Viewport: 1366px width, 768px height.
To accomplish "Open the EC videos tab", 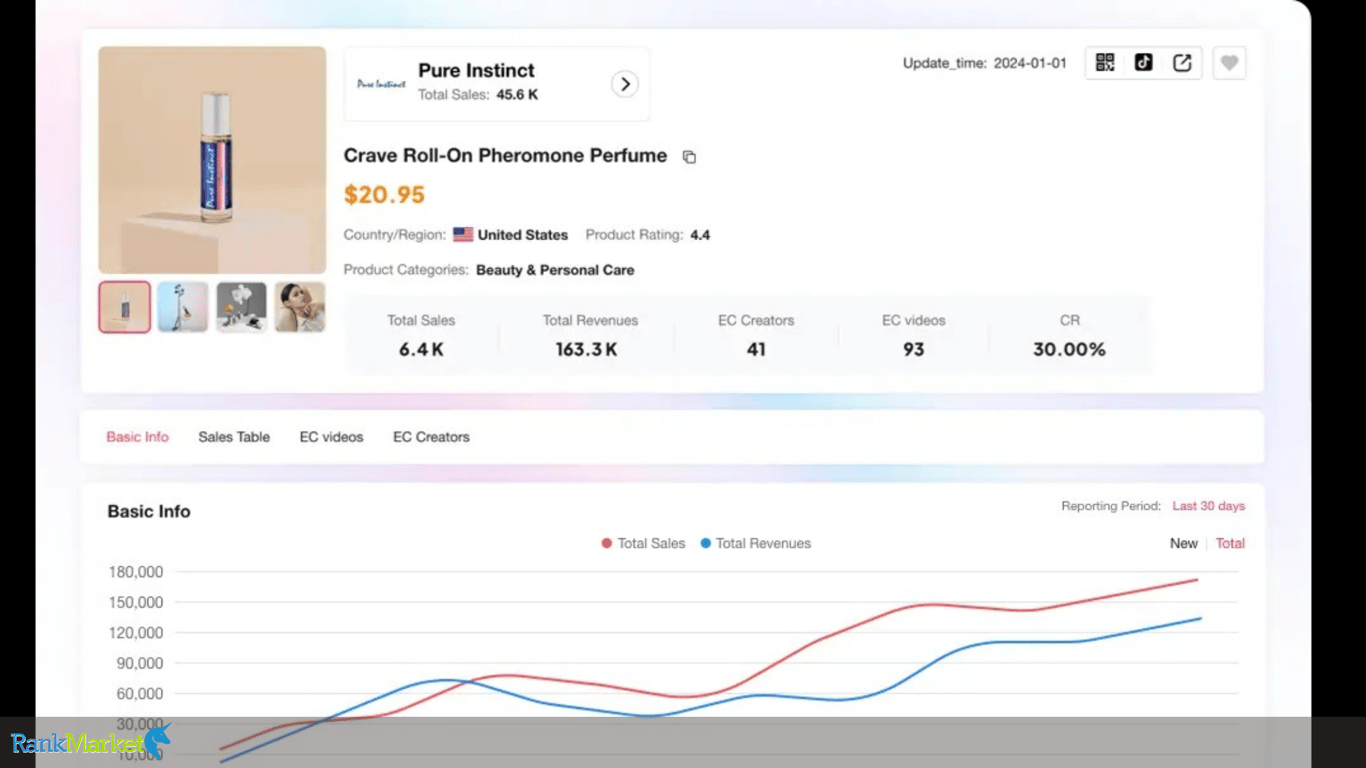I will pos(331,437).
